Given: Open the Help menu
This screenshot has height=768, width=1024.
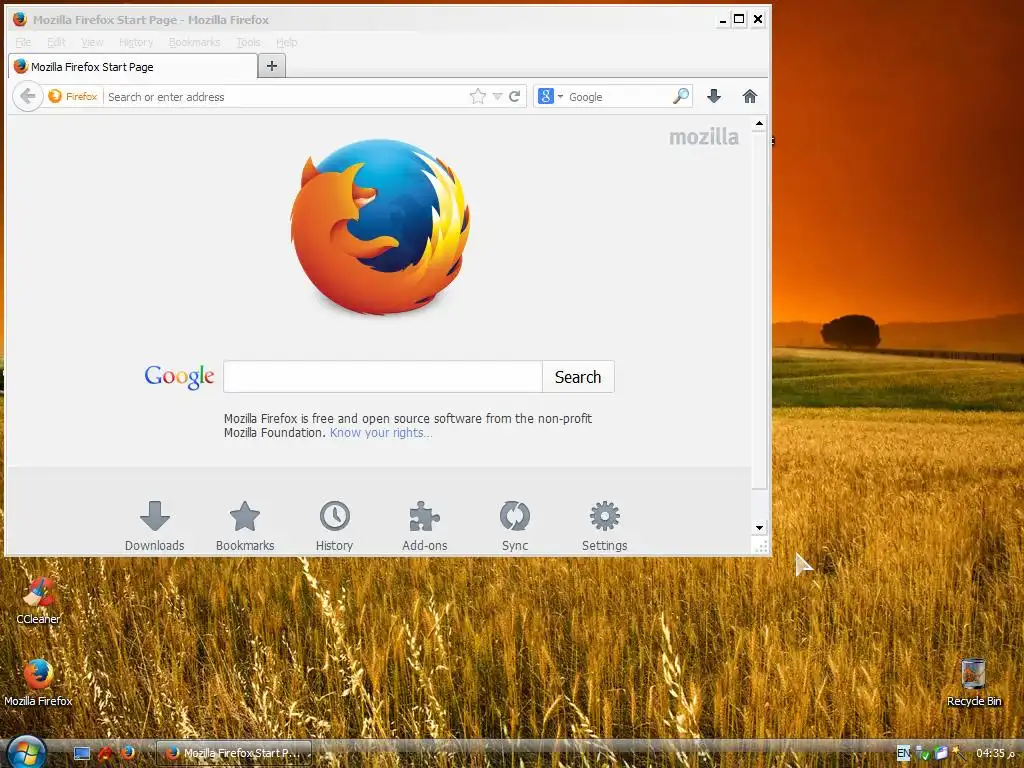Looking at the screenshot, I should pos(287,42).
